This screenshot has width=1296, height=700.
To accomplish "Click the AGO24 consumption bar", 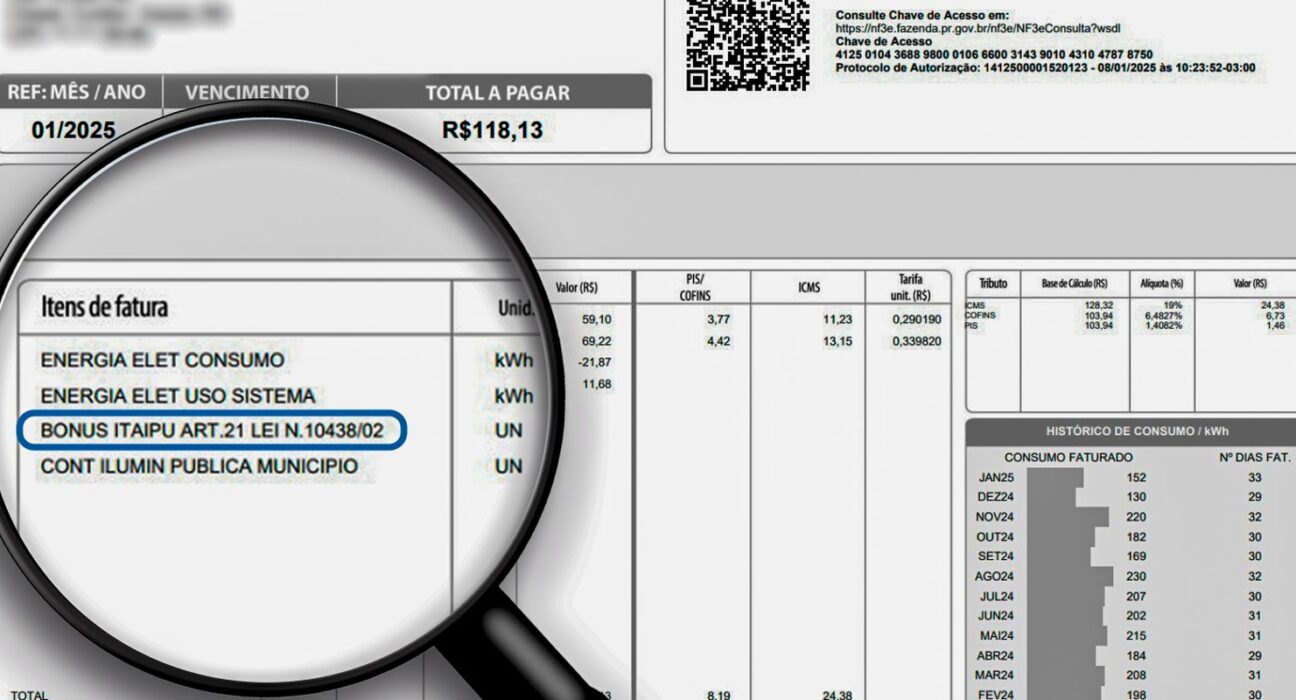I will coord(1070,576).
